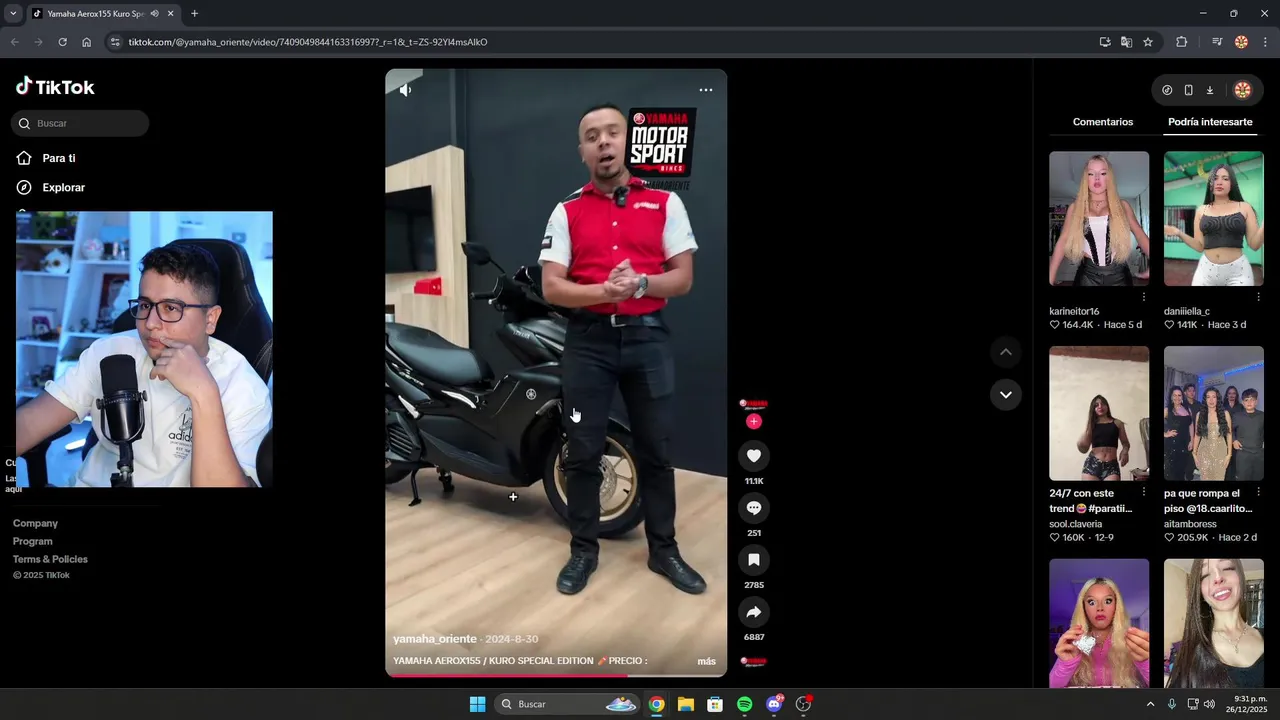Viewport: 1280px width, 720px height.
Task: Mute the tab via its speaker icon
Action: [154, 14]
